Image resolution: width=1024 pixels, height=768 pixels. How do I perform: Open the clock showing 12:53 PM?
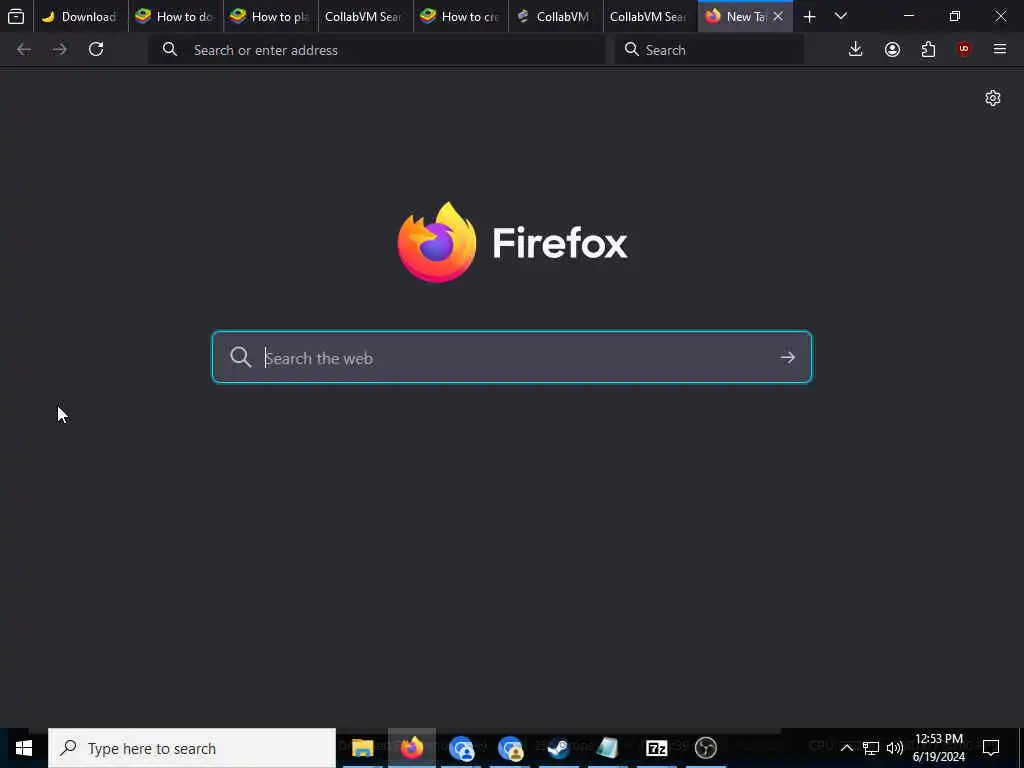939,748
